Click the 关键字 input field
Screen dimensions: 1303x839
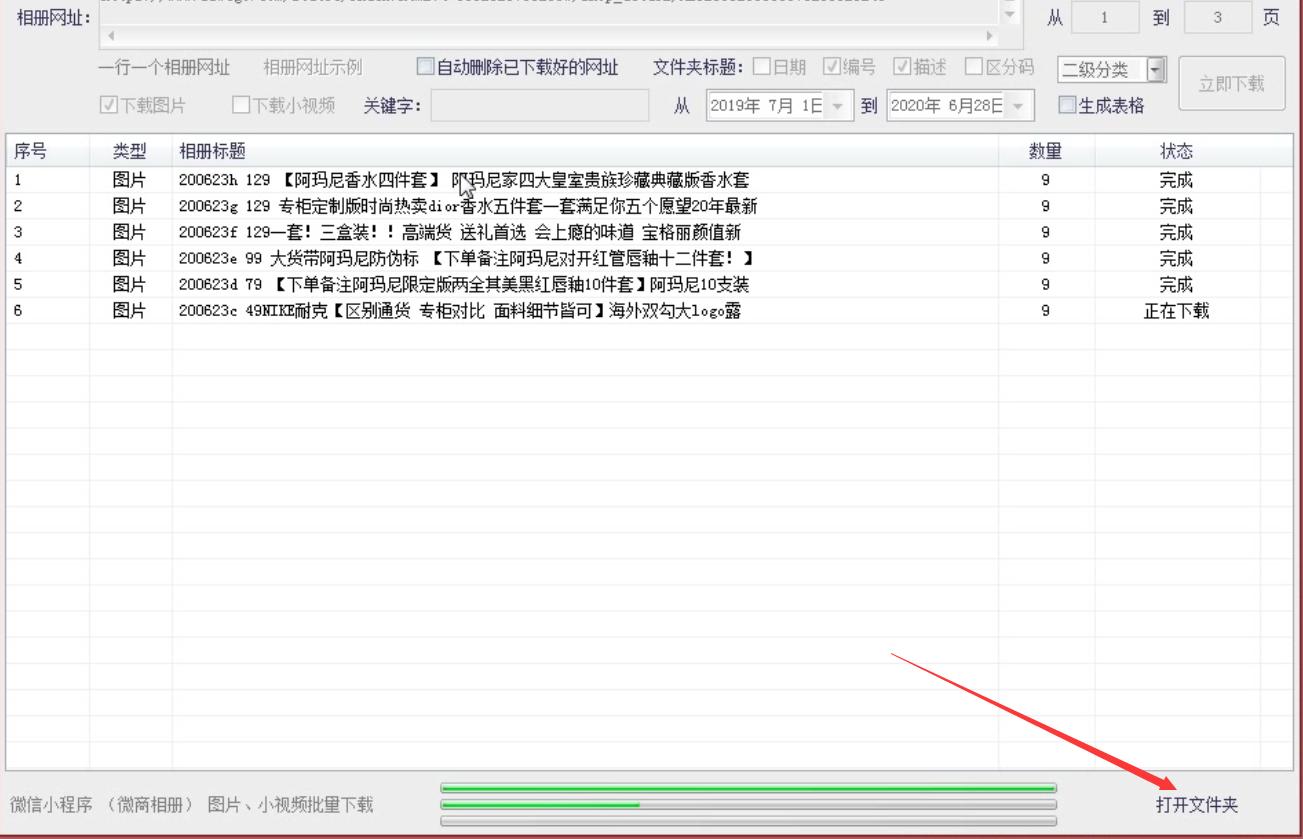(540, 105)
